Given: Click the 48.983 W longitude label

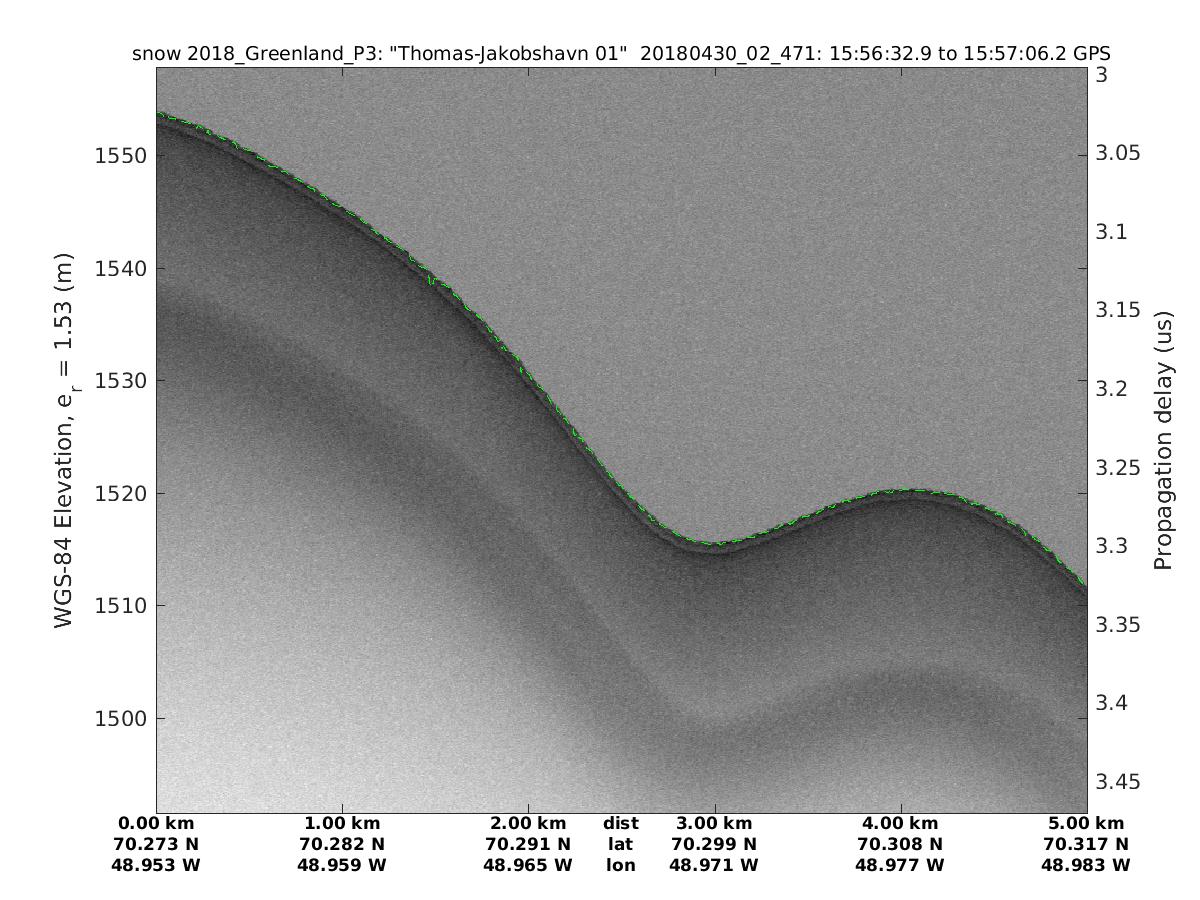Looking at the screenshot, I should (1086, 865).
